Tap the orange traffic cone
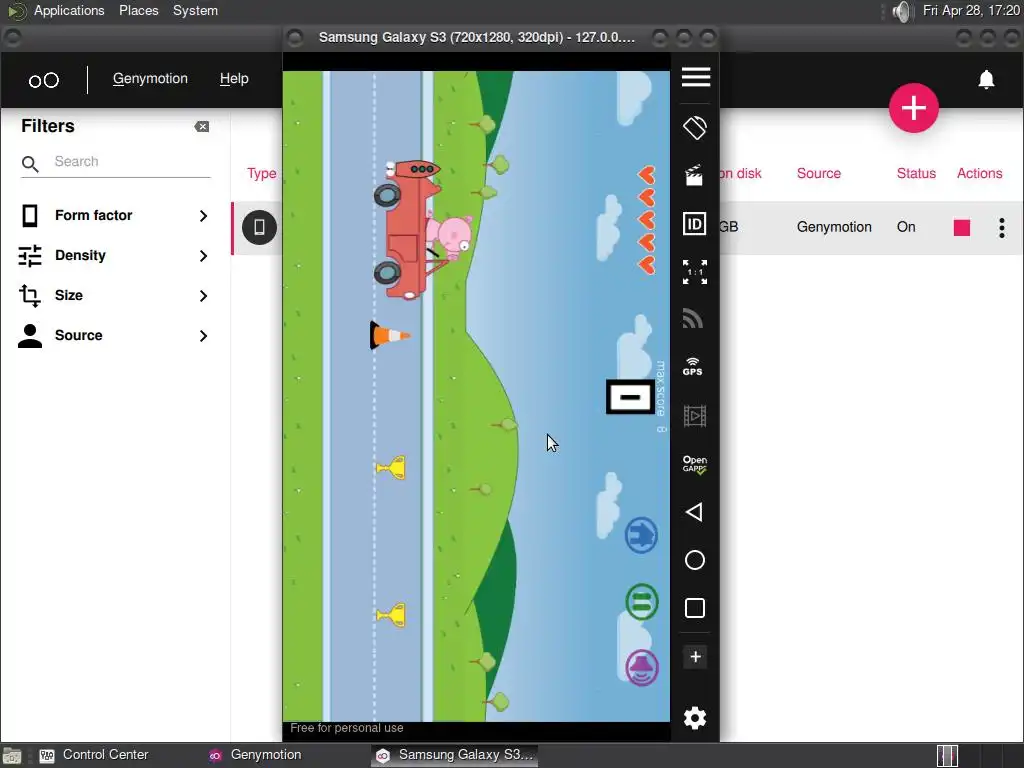The image size is (1024, 768). coord(390,336)
